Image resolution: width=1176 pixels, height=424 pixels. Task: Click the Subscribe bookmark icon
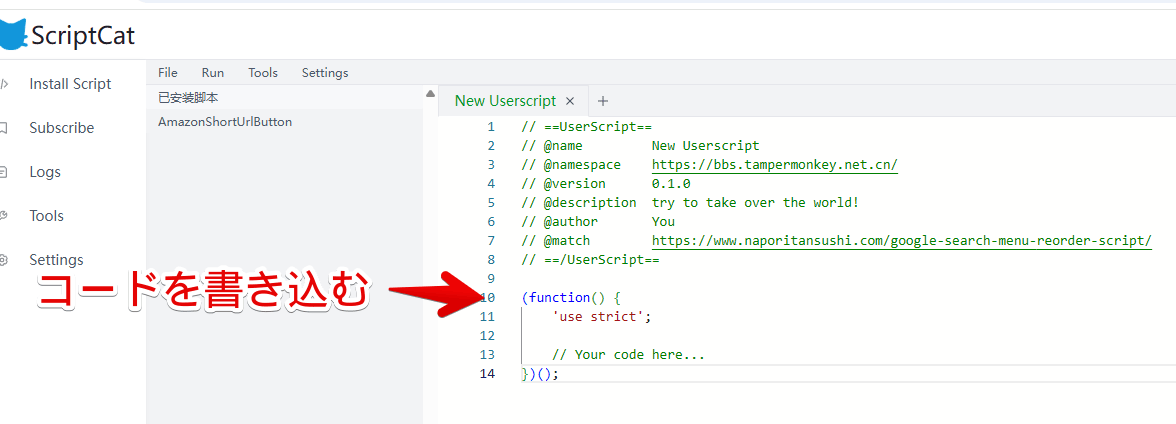[x=4, y=128]
